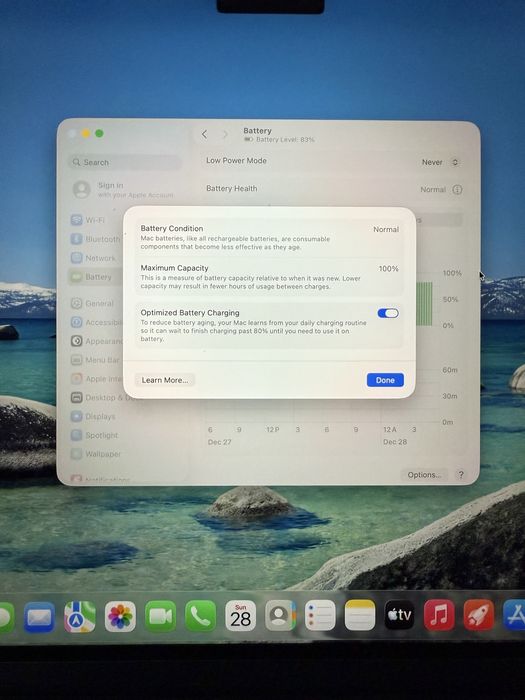The image size is (525, 700).
Task: Click the yellow minimize window button
Action: coord(86,133)
